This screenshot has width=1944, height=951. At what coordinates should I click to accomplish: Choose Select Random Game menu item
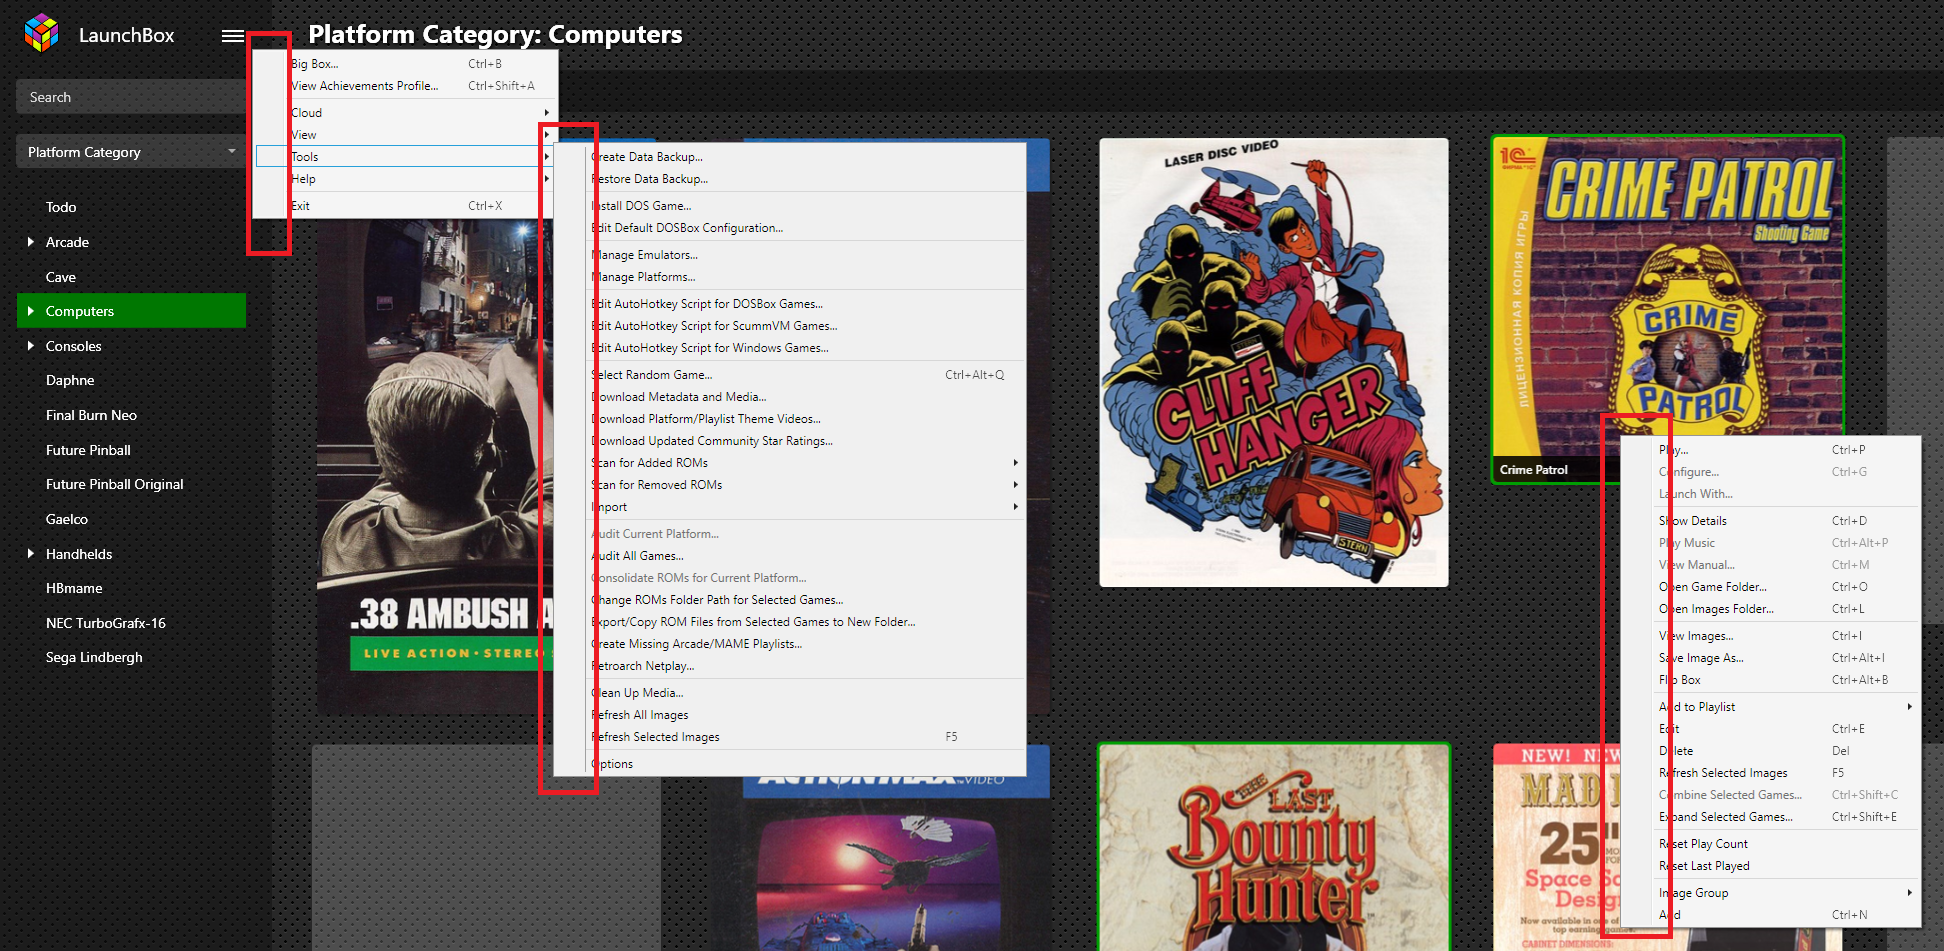pos(790,375)
